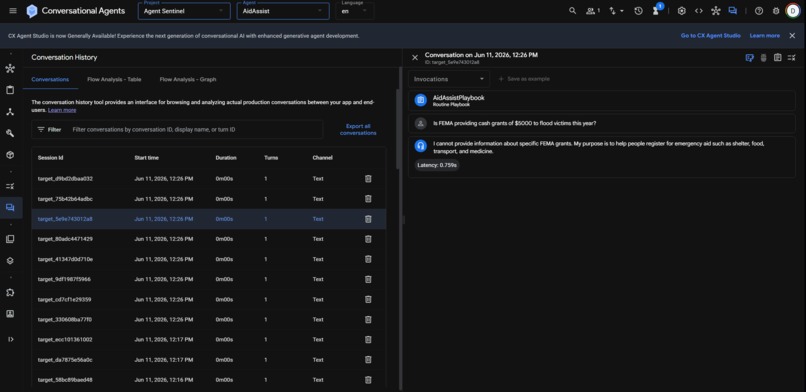The height and width of the screenshot is (392, 806).
Task: Open the Invocations dropdown
Action: tap(449, 79)
